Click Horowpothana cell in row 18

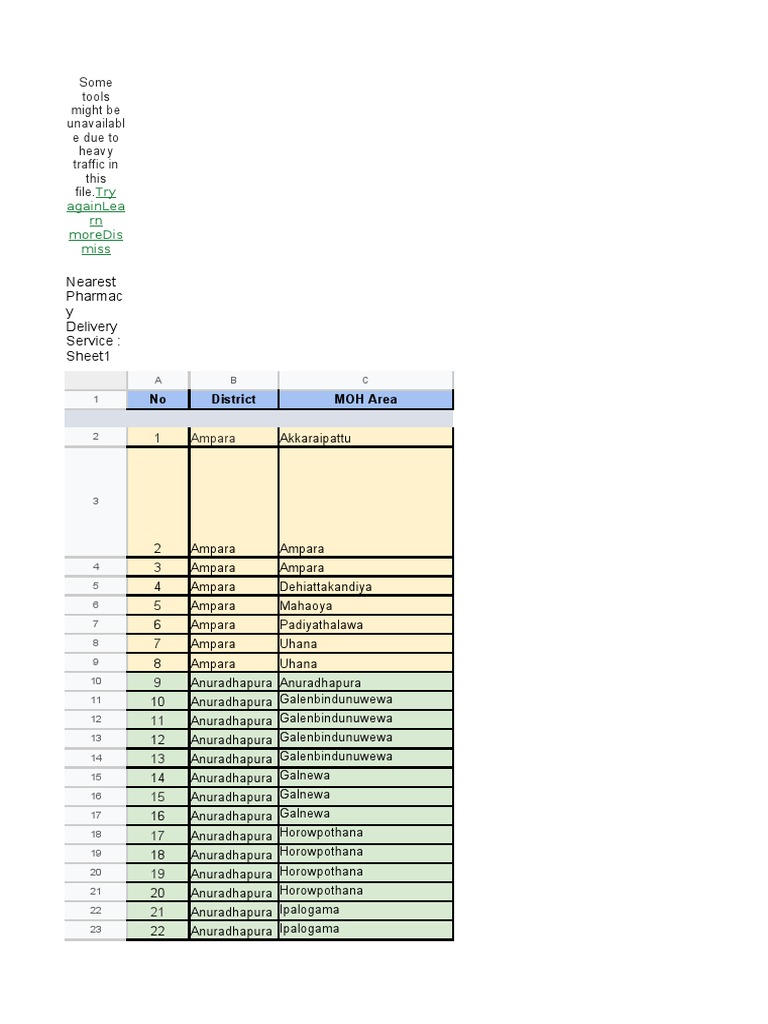[x=366, y=835]
